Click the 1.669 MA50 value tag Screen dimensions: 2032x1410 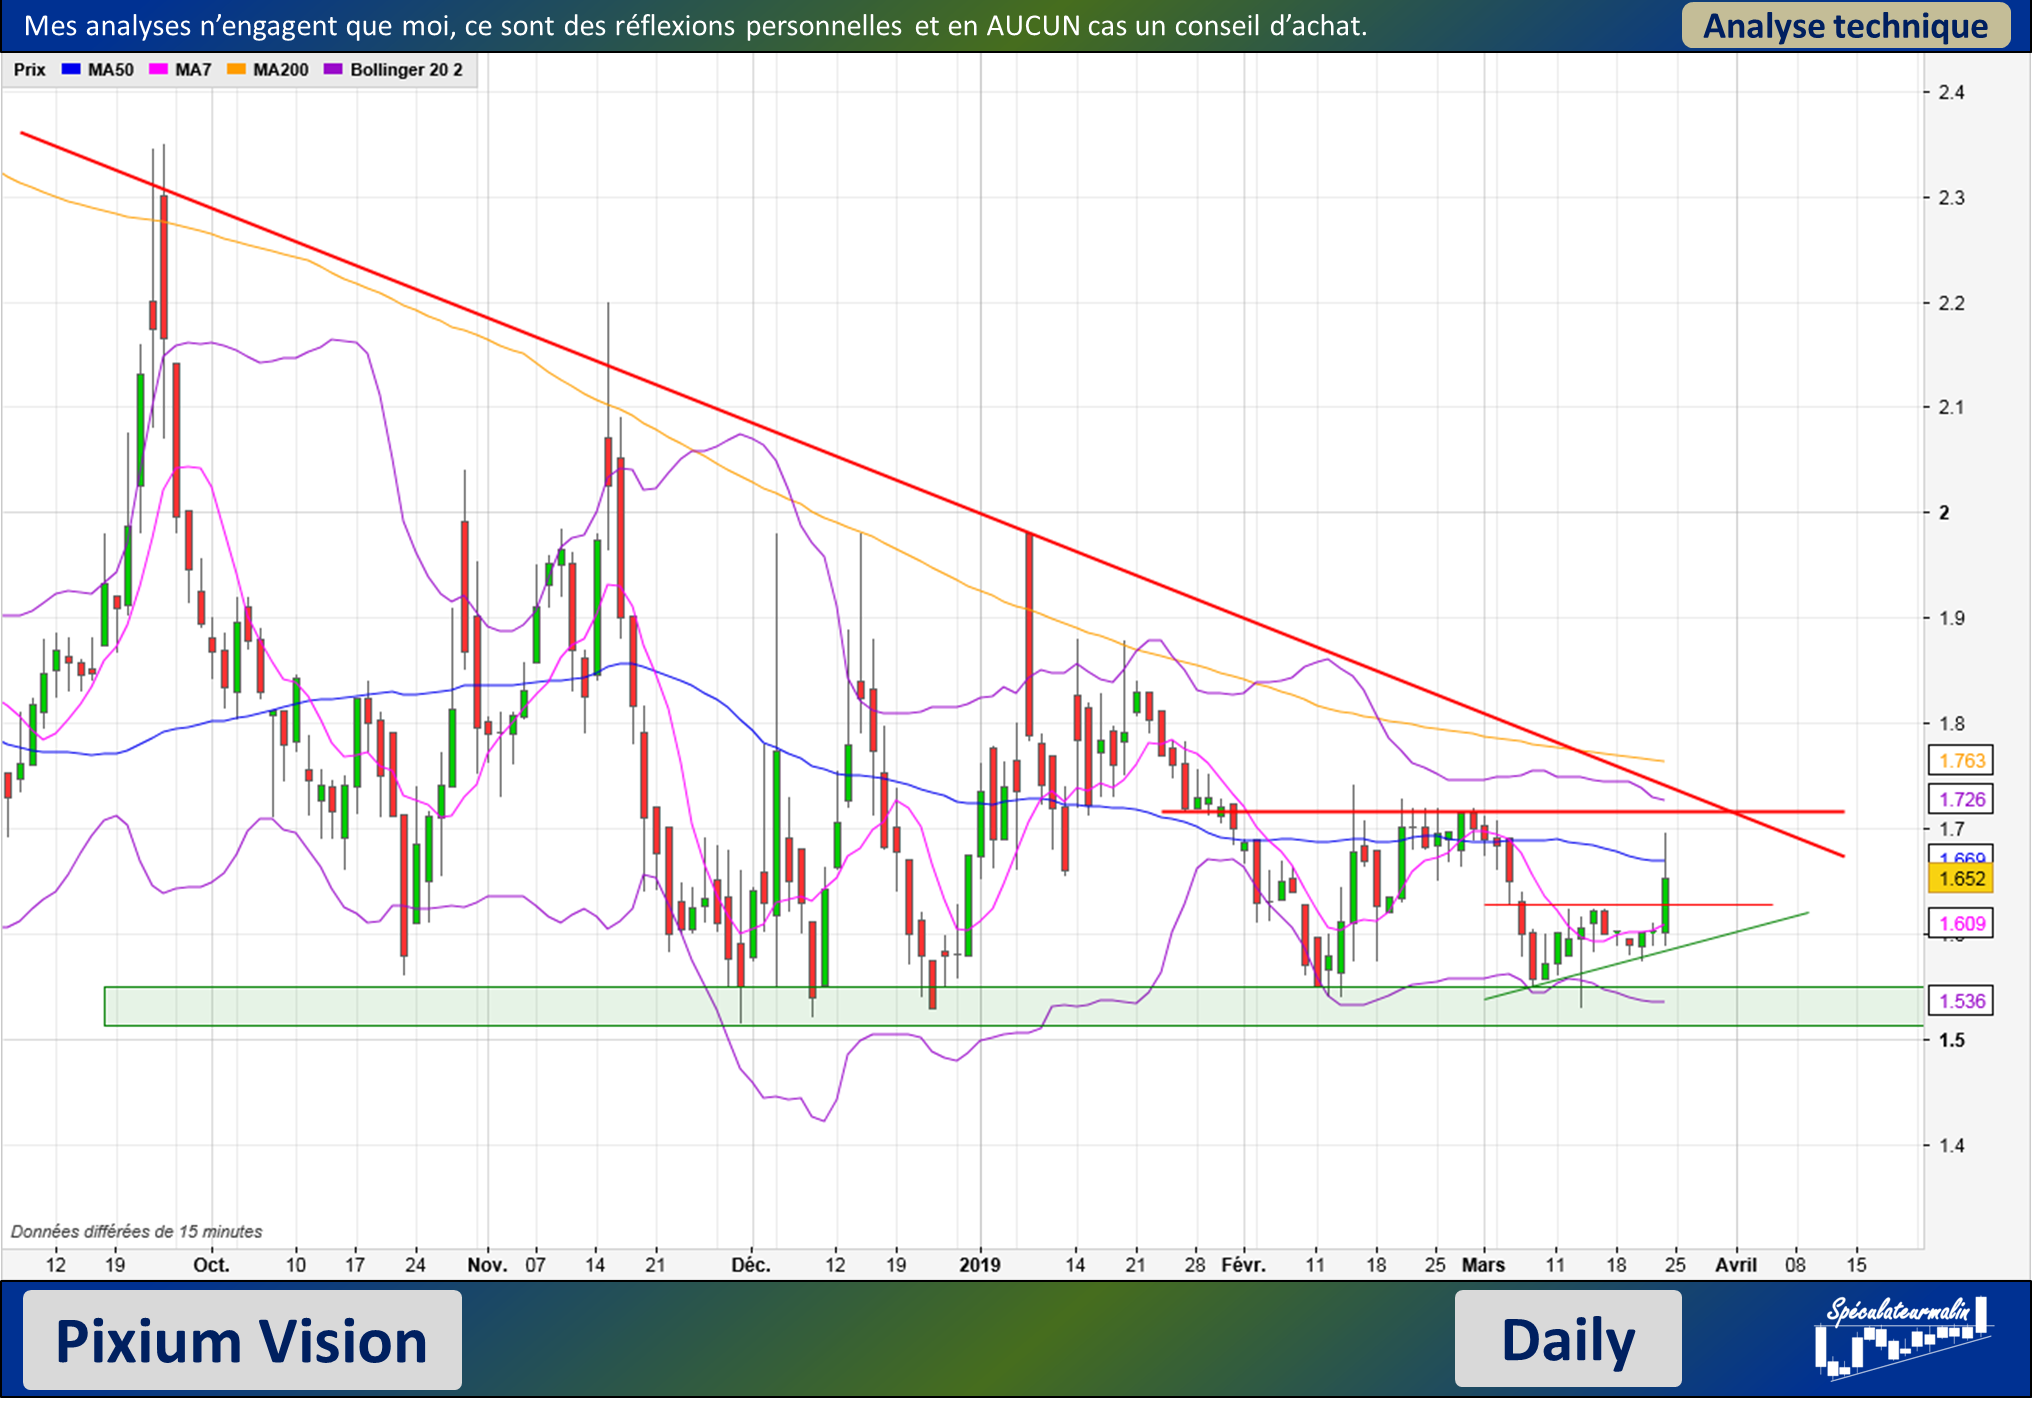(1961, 856)
